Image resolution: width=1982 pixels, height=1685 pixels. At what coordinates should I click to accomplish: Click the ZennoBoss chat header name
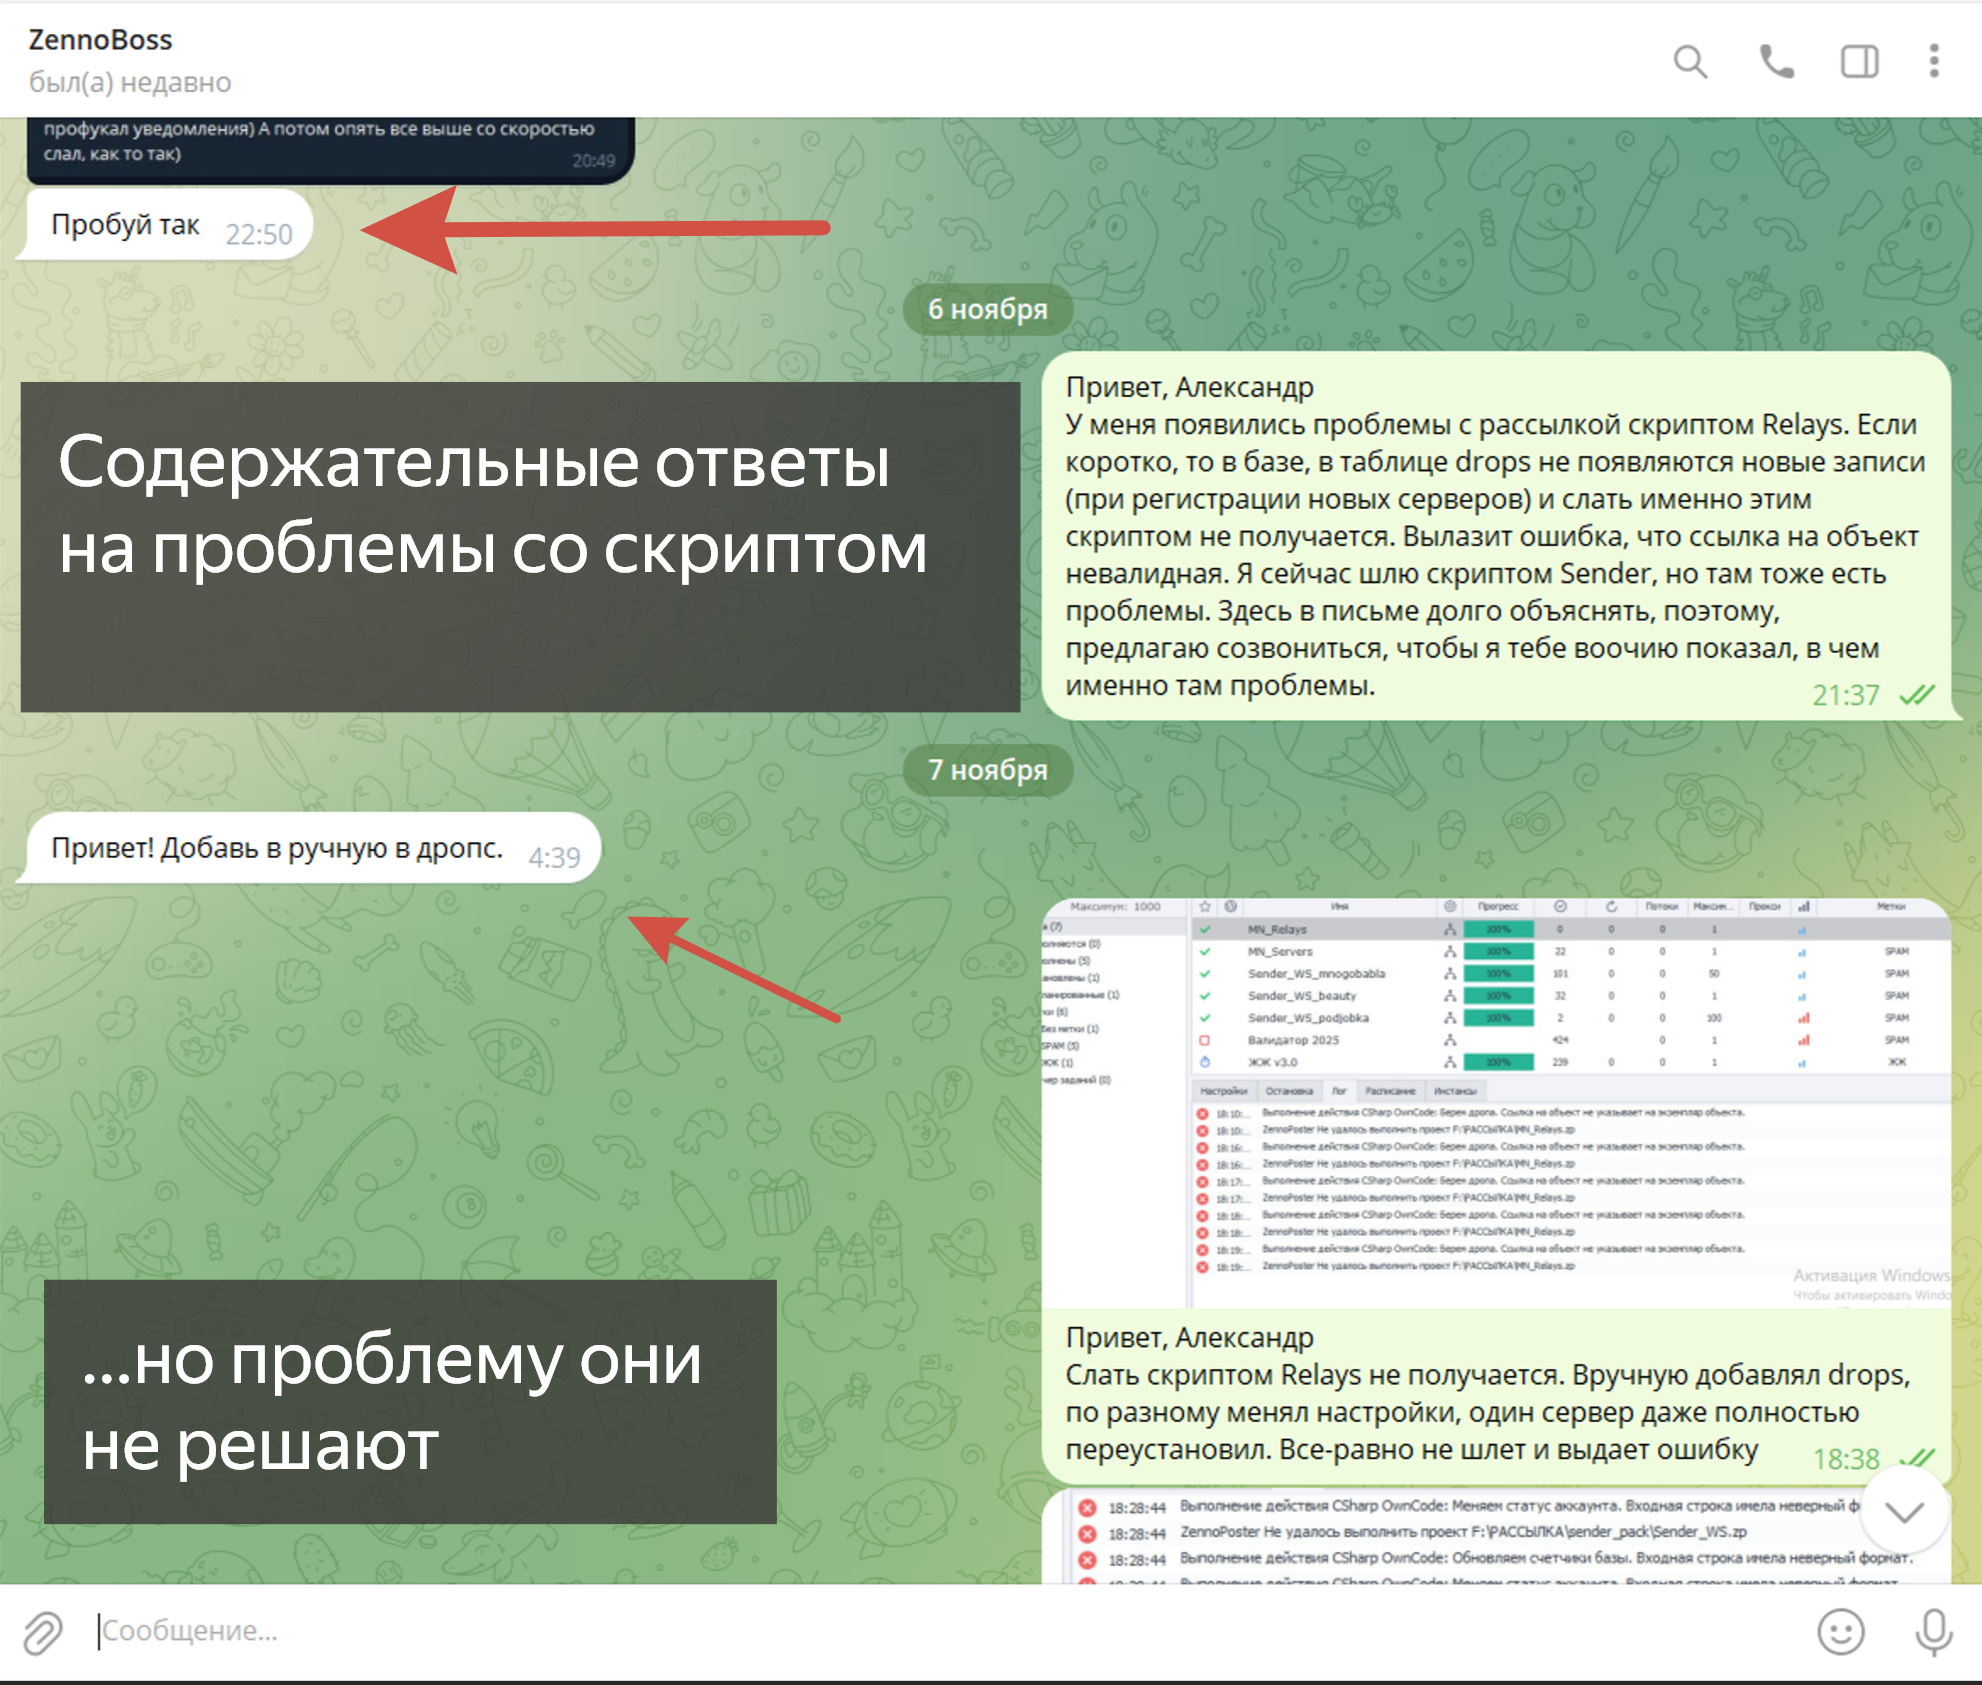tap(100, 40)
